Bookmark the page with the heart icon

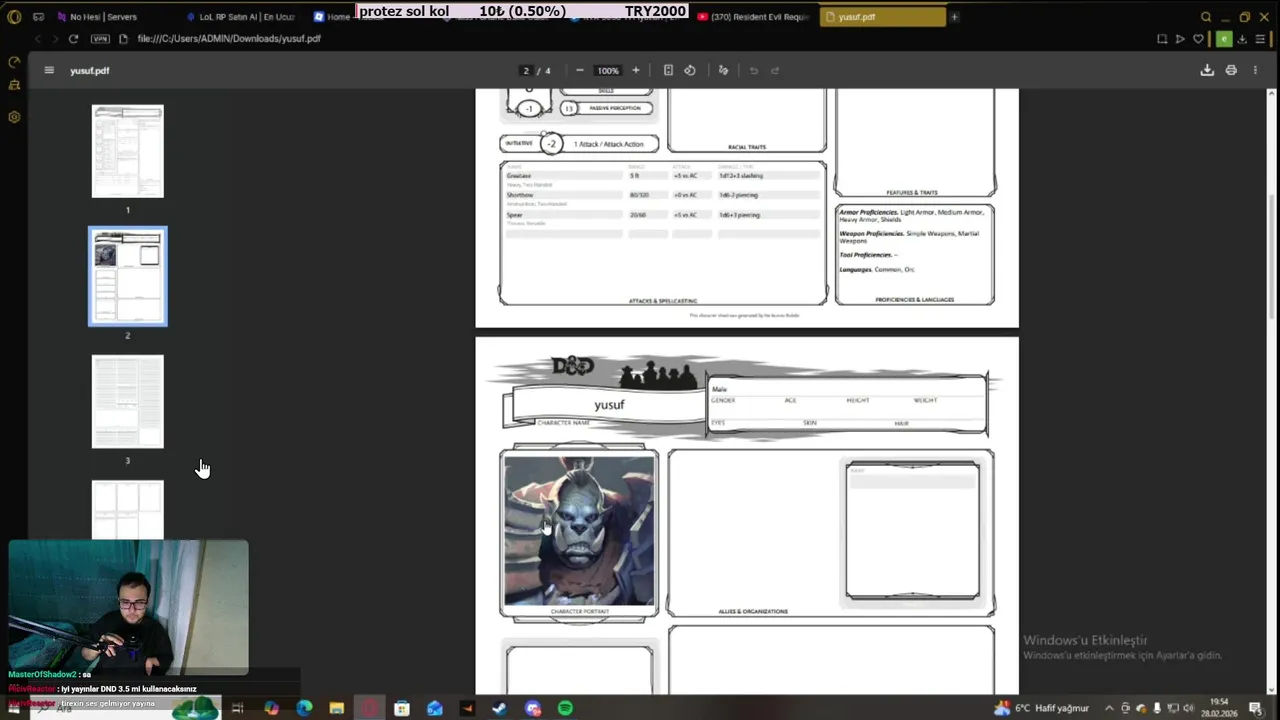[x=1198, y=39]
